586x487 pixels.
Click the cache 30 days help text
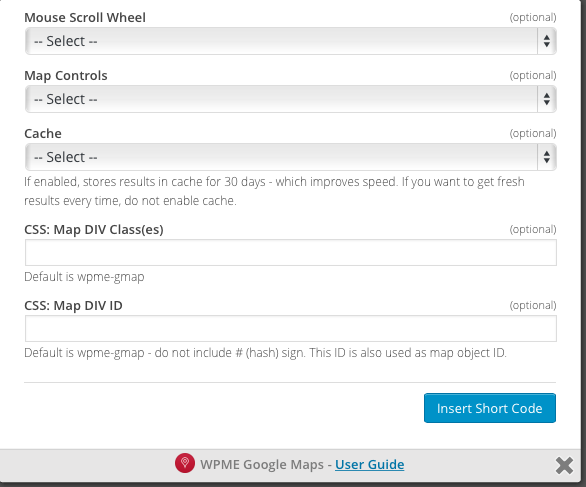(274, 191)
